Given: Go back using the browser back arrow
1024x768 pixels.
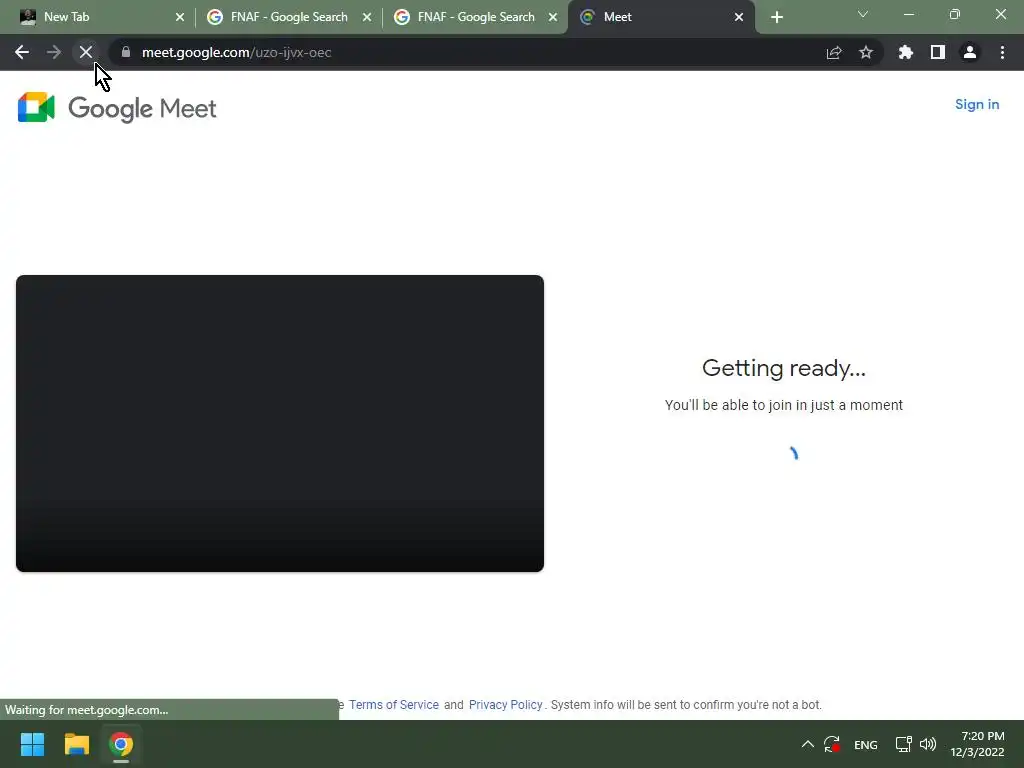Looking at the screenshot, I should coord(22,52).
